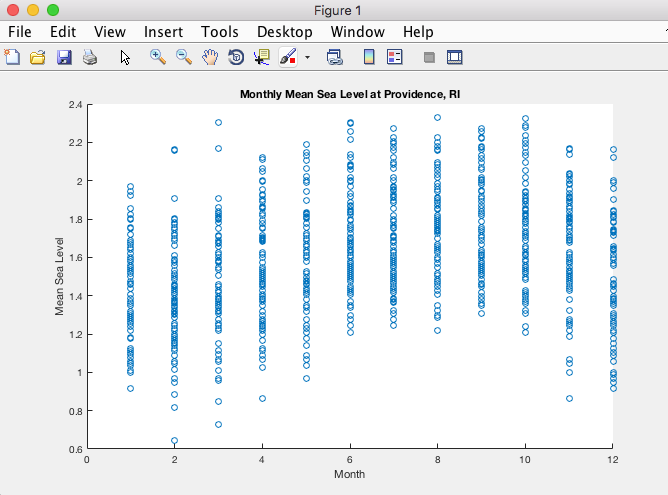This screenshot has width=668, height=495.
Task: Click the New Figure icon
Action: [13, 57]
